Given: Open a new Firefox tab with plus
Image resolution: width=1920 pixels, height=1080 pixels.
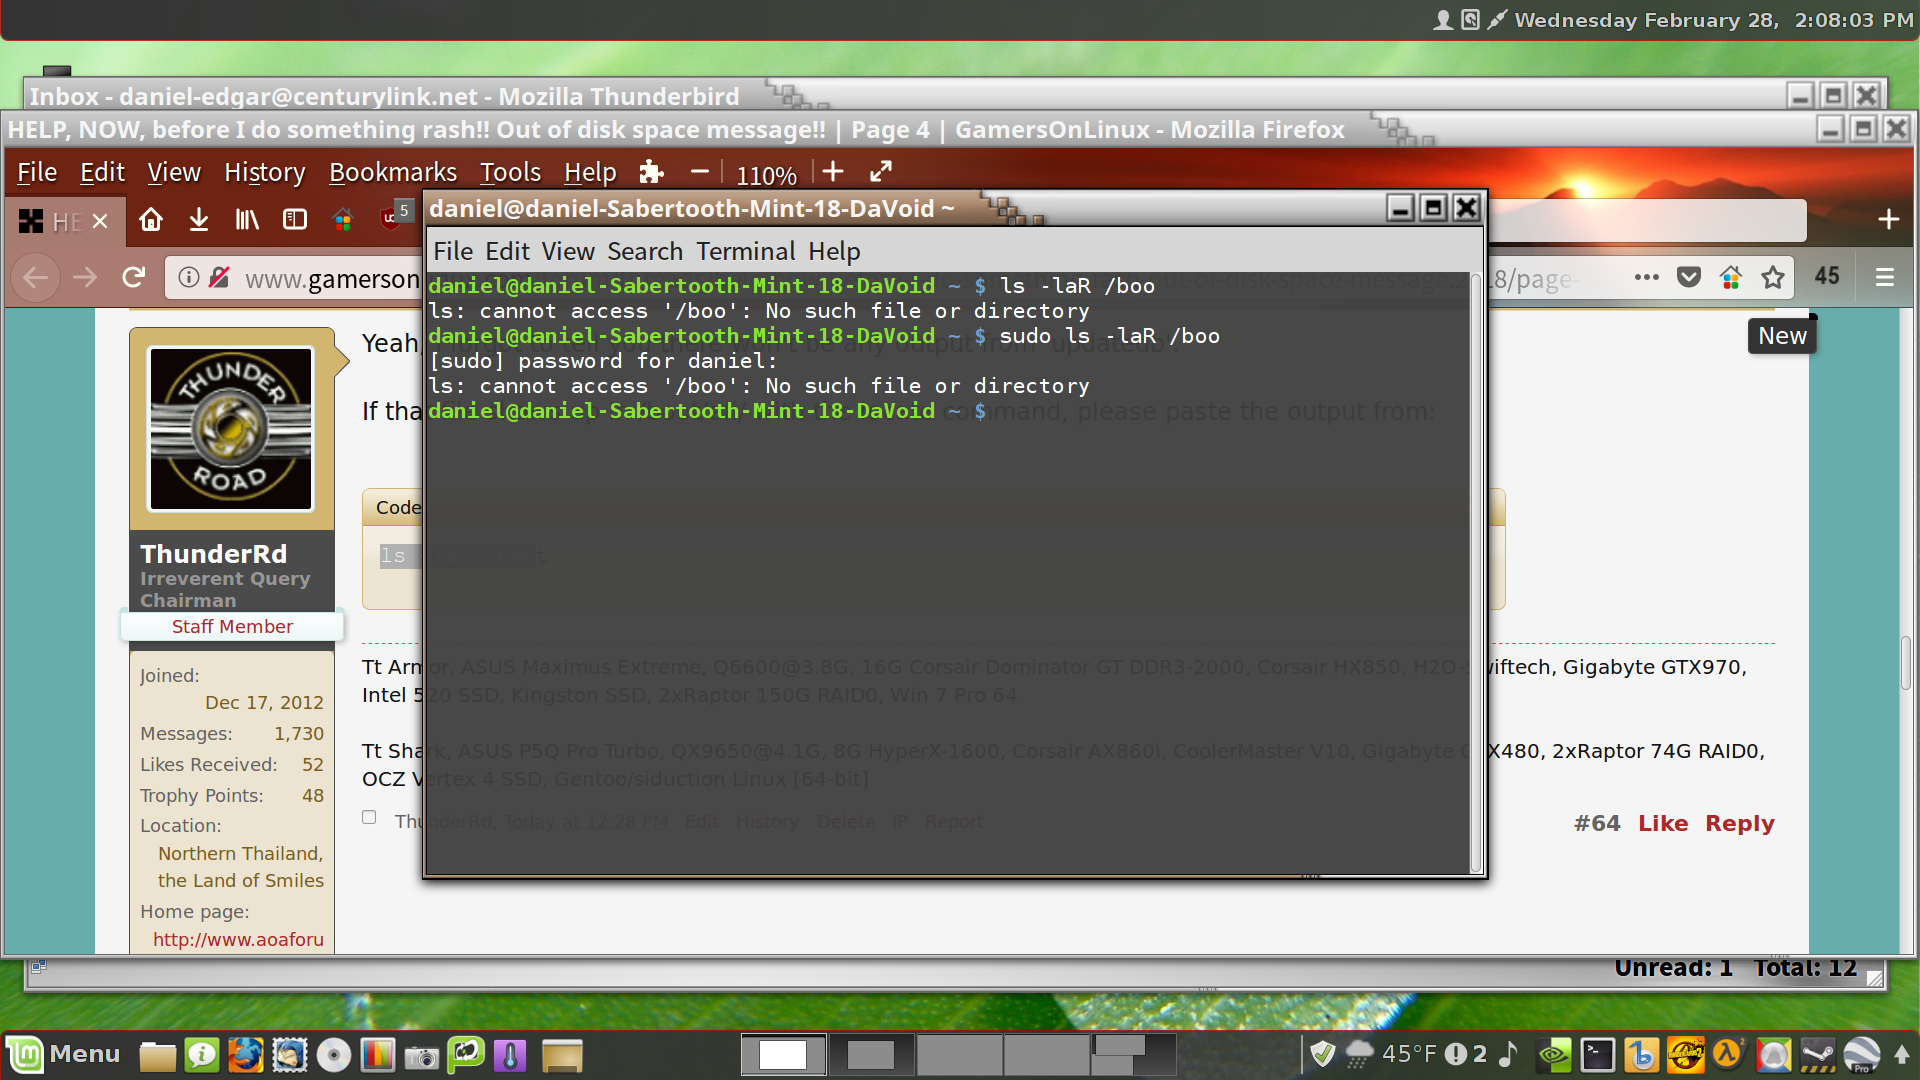Looking at the screenshot, I should (1888, 219).
